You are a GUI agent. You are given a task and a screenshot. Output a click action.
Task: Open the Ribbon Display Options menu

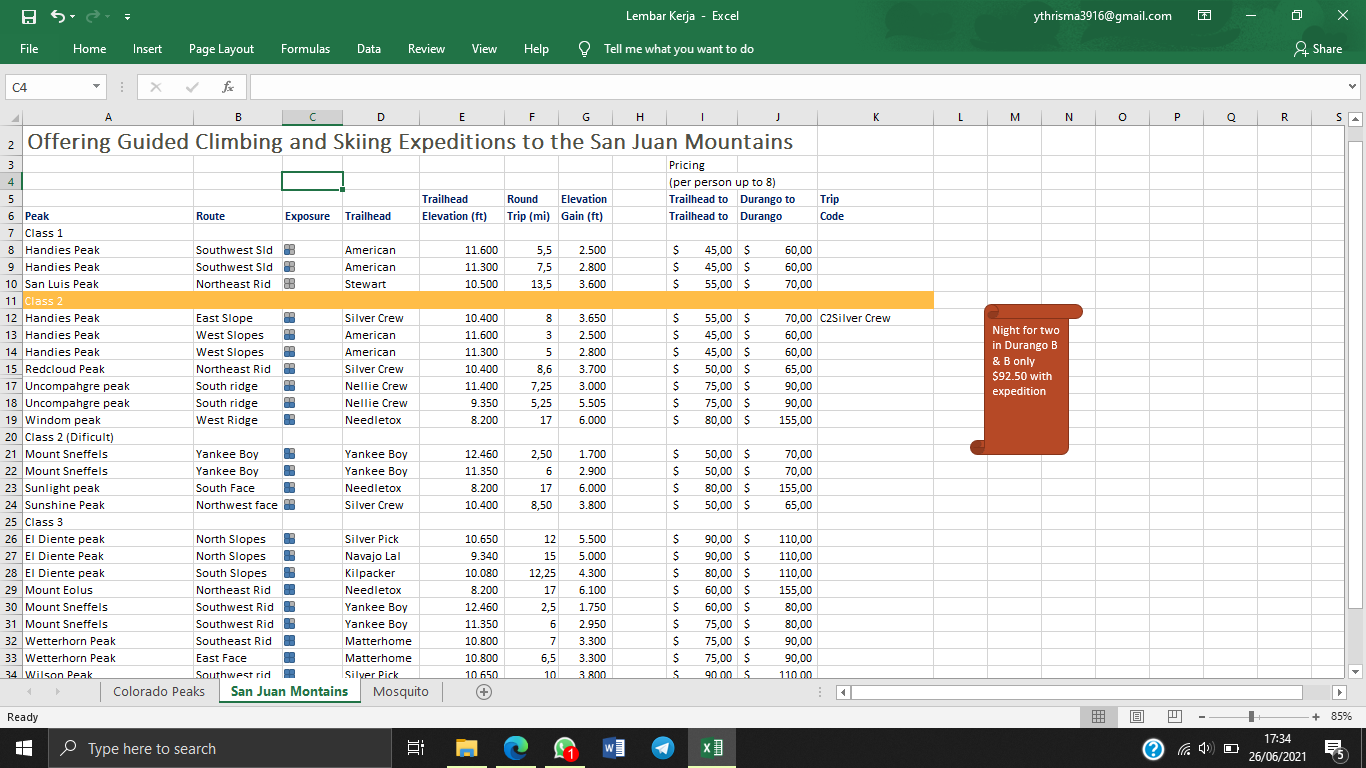click(x=1205, y=16)
